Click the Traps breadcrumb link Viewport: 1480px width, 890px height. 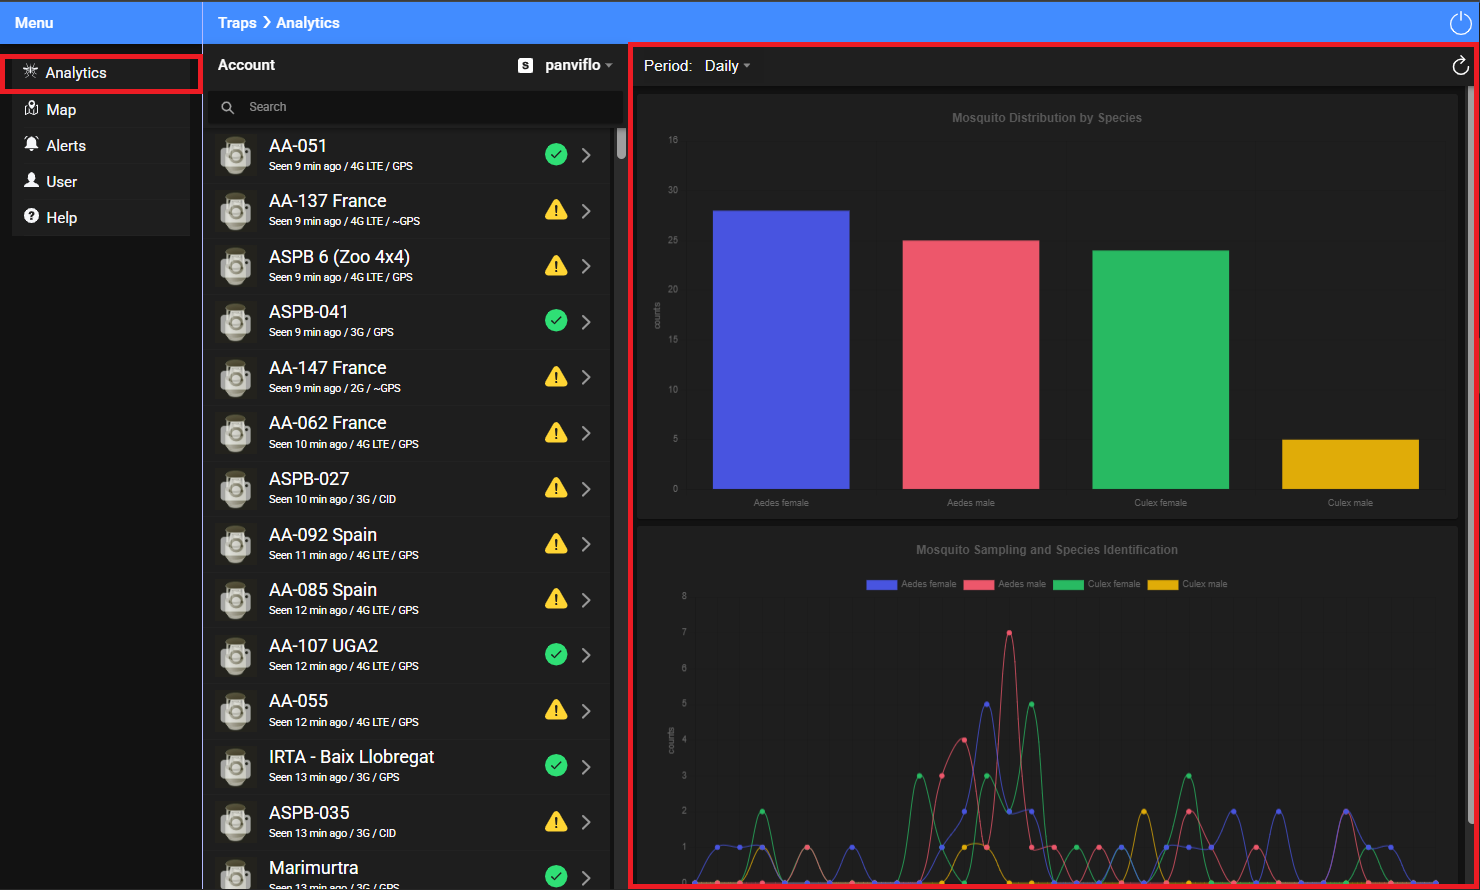point(237,23)
